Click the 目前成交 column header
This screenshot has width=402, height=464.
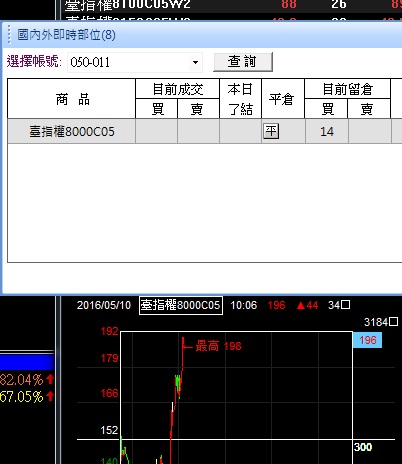[x=177, y=89]
